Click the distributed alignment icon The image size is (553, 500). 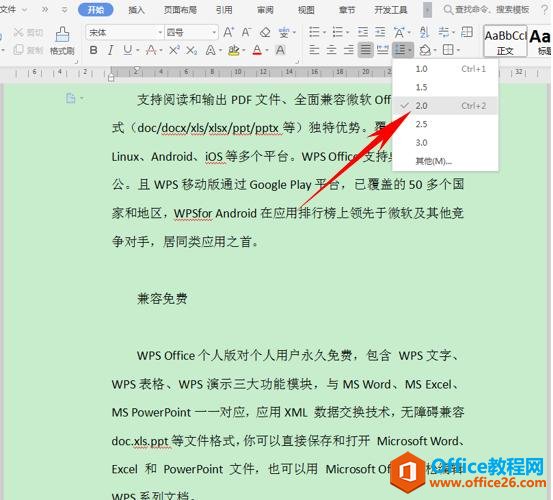click(x=383, y=50)
